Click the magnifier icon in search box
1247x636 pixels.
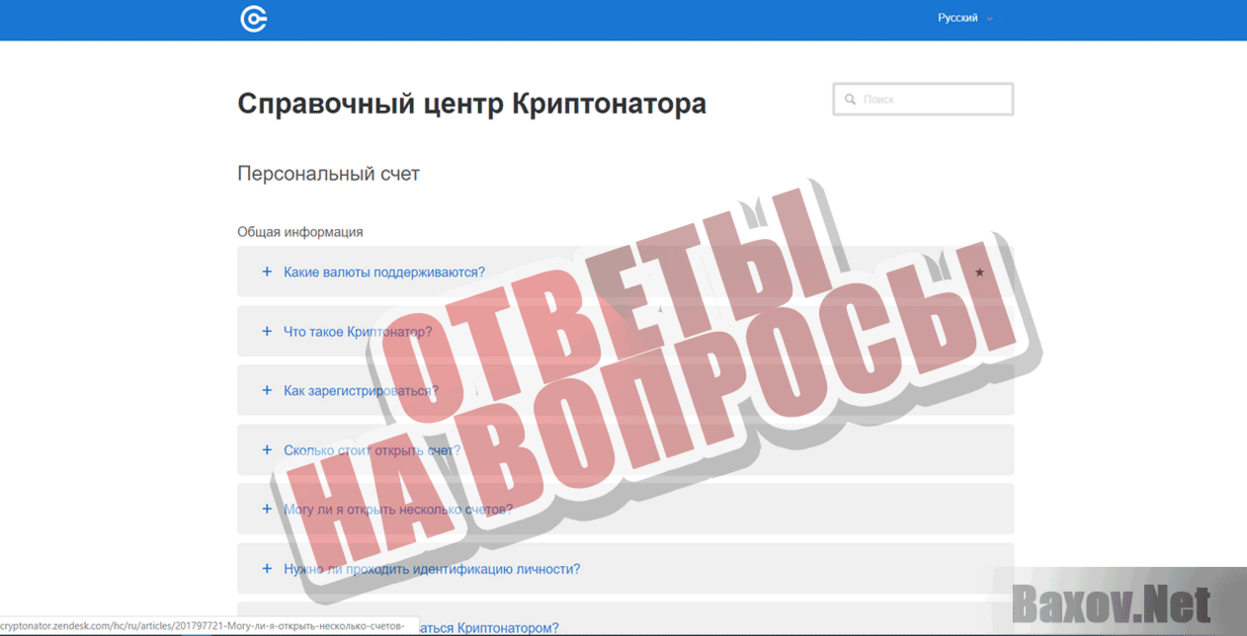[850, 100]
